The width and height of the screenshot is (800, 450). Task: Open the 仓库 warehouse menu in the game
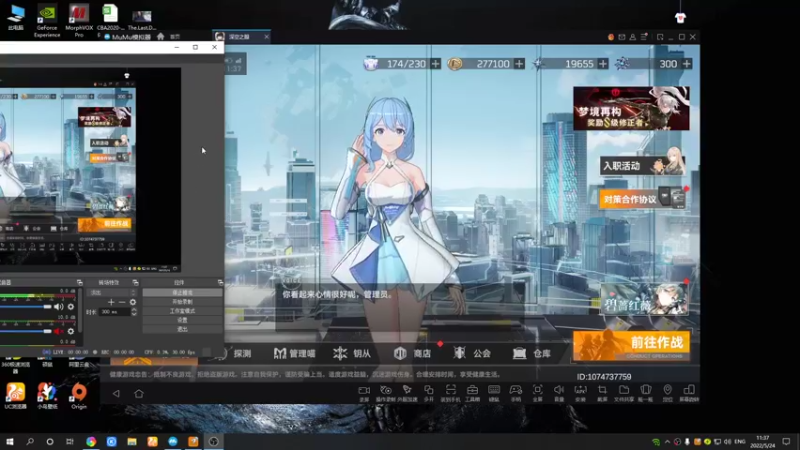coord(532,353)
